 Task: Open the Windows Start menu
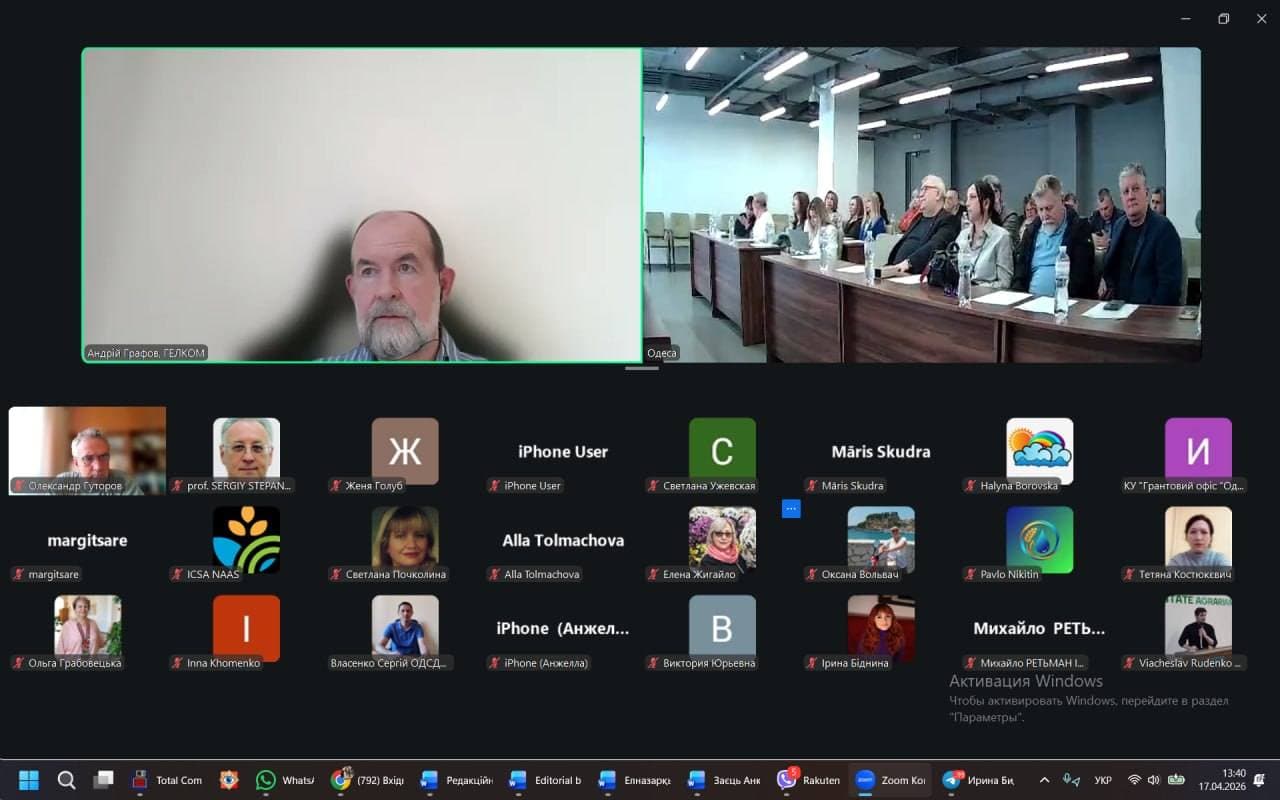tap(29, 780)
